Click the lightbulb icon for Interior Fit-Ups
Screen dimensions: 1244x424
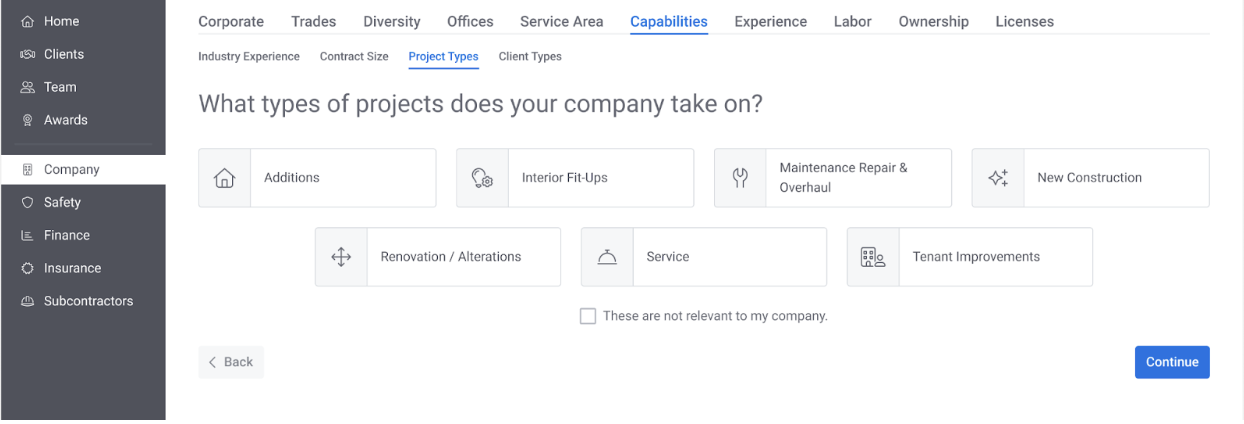[x=482, y=178]
